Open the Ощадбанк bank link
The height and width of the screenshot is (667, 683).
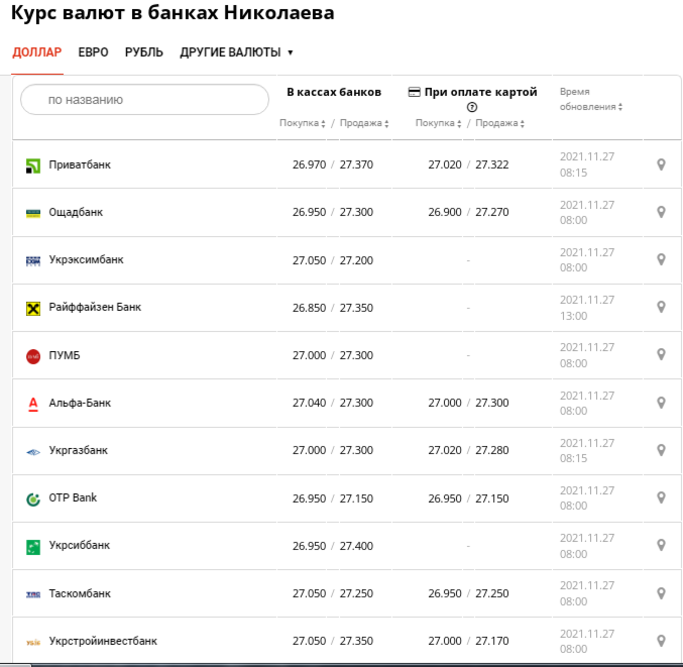(x=76, y=212)
